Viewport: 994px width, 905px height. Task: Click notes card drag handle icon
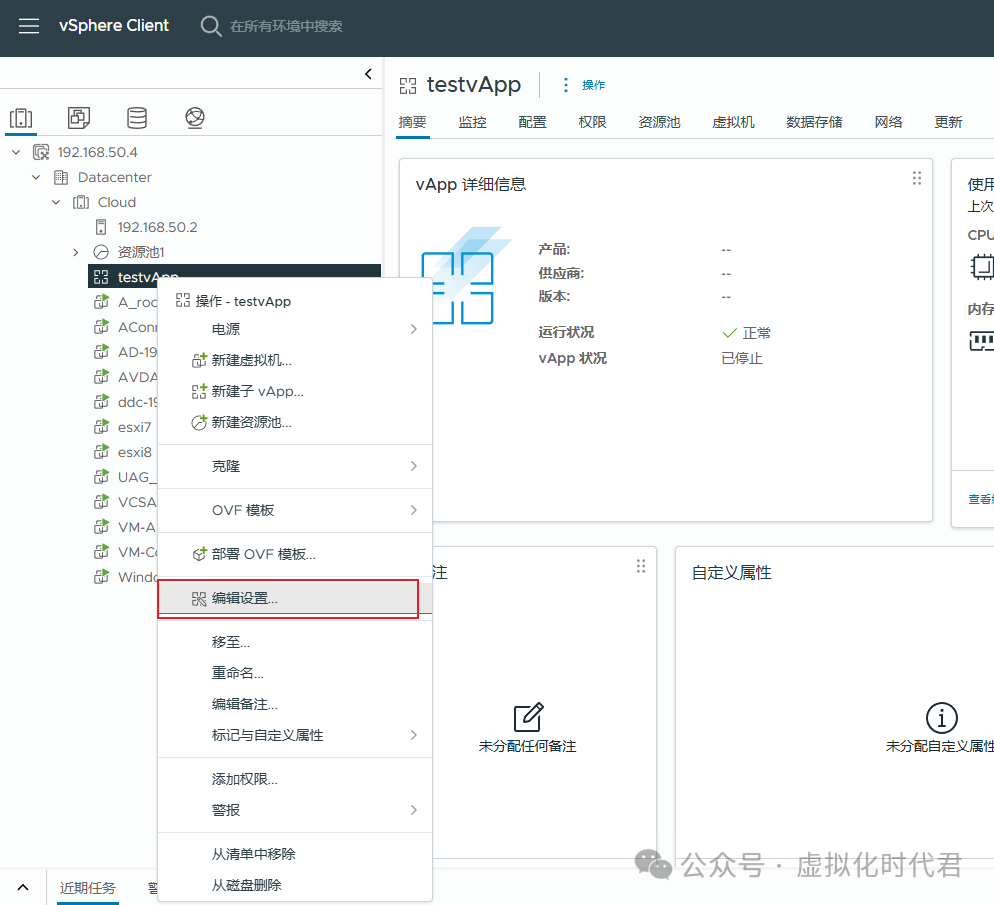pos(641,566)
